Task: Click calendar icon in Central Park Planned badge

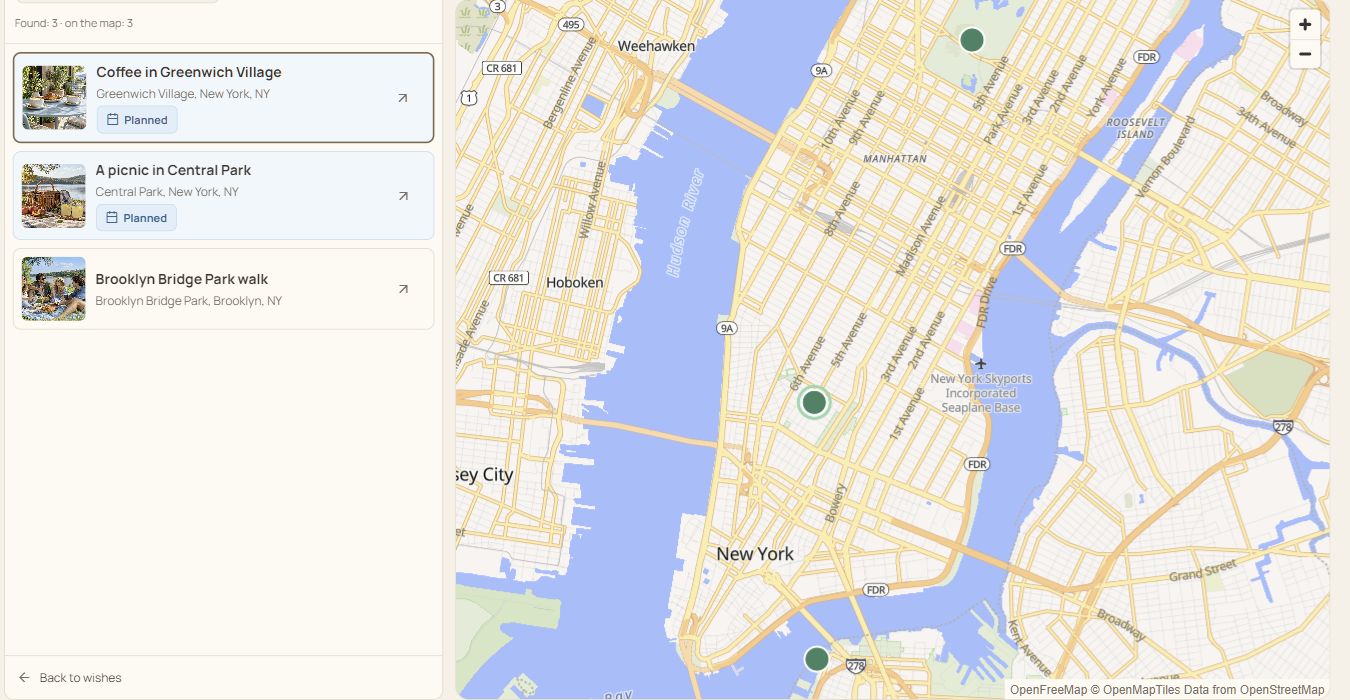Action: click(113, 218)
